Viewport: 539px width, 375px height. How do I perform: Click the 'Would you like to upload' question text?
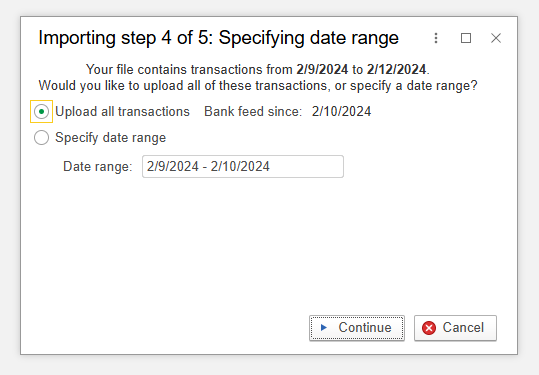click(258, 86)
